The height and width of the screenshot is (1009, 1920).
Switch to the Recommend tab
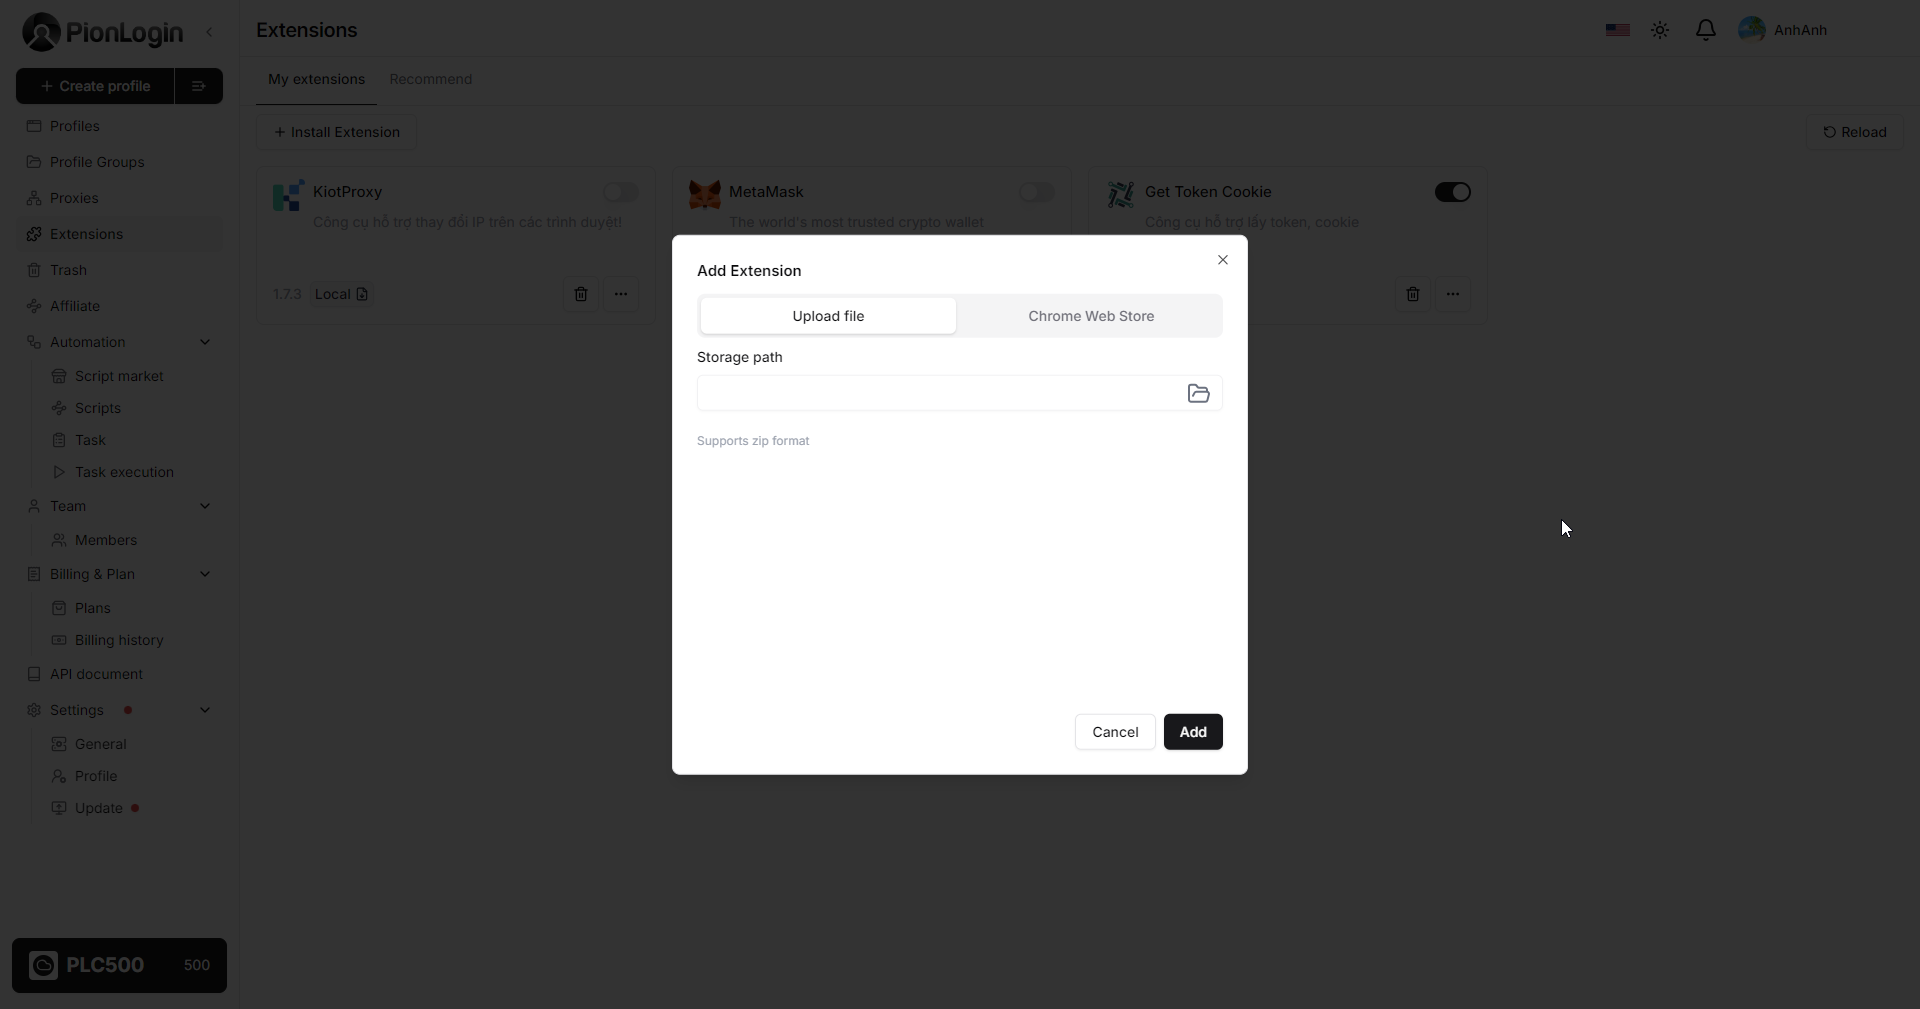[430, 79]
